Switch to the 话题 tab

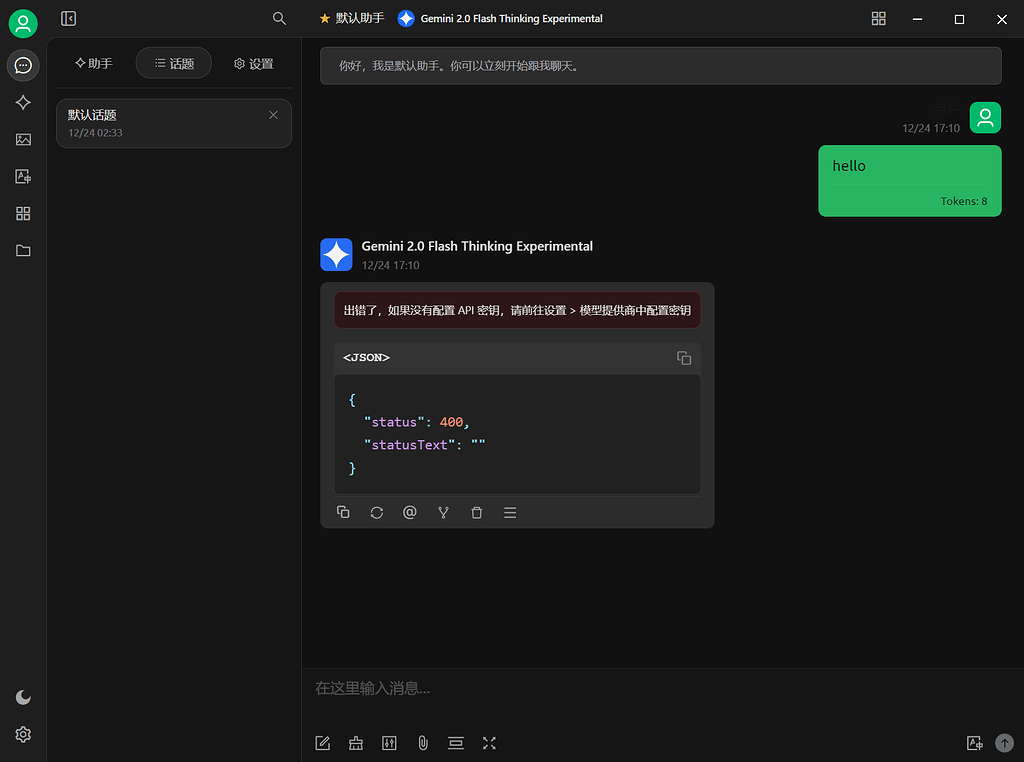[174, 63]
